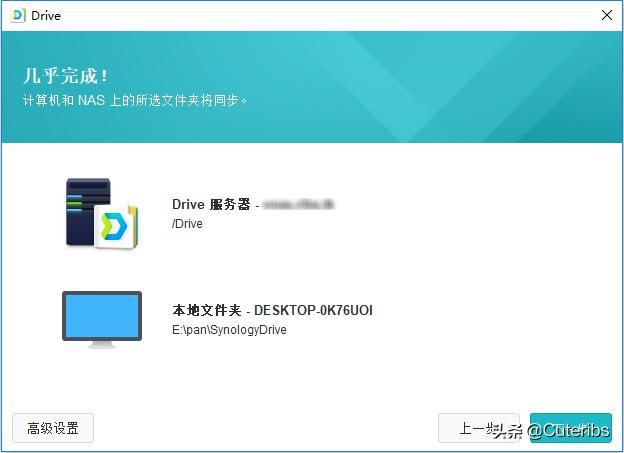Click the 本地文件夹 - DESKTOP-0K76UOI label
624x453 pixels.
point(273,310)
